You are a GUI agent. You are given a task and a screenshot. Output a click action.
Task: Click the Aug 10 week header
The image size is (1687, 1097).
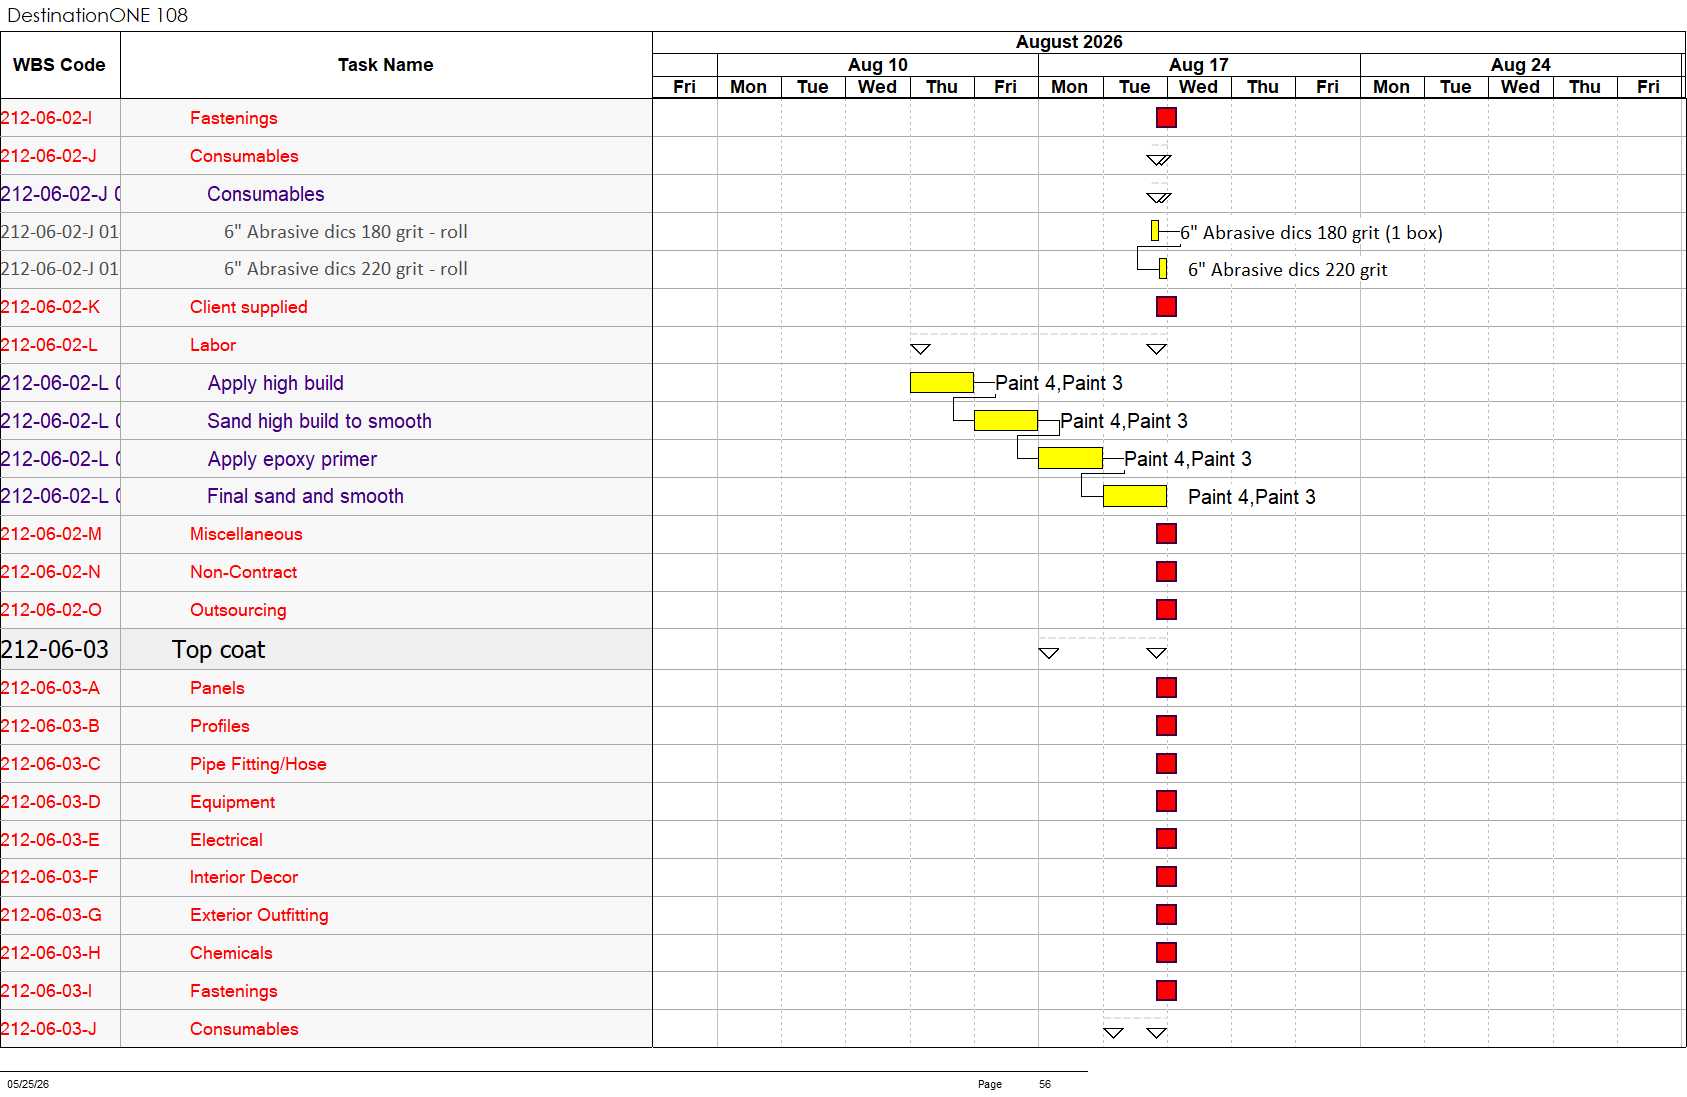[878, 65]
